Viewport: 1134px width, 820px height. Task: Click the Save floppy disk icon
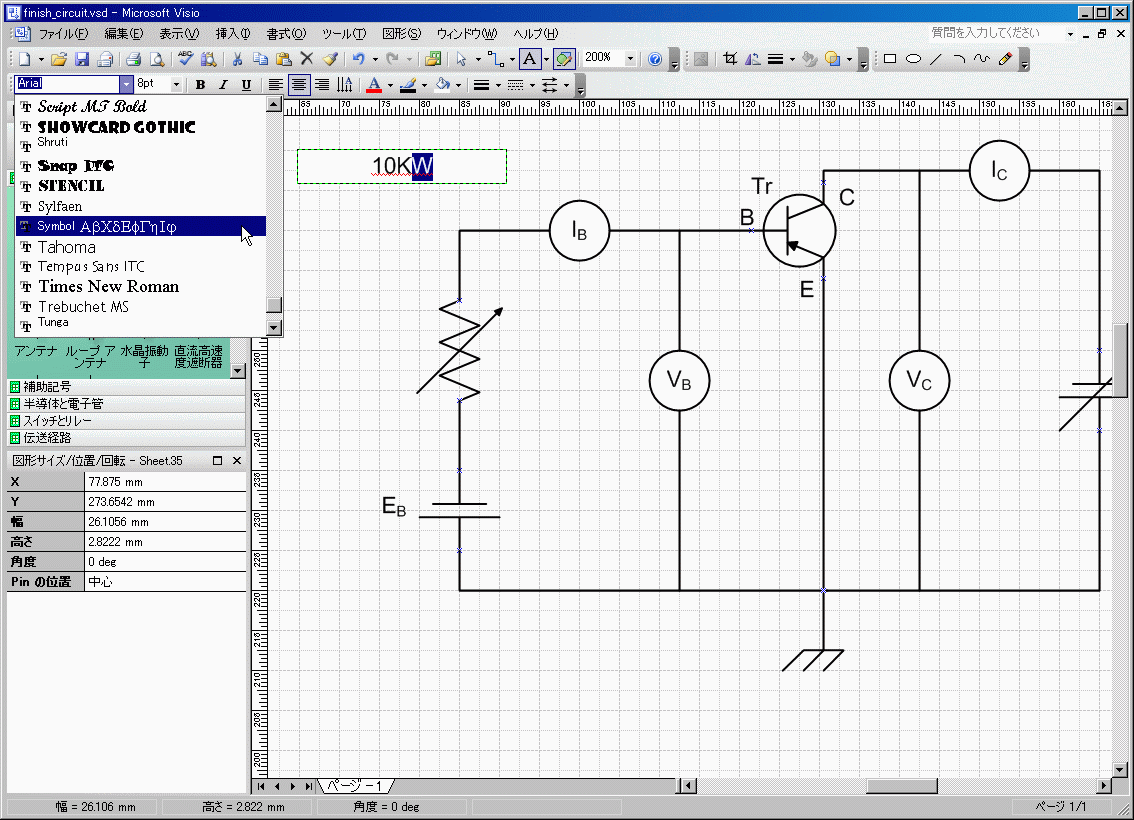coord(82,59)
